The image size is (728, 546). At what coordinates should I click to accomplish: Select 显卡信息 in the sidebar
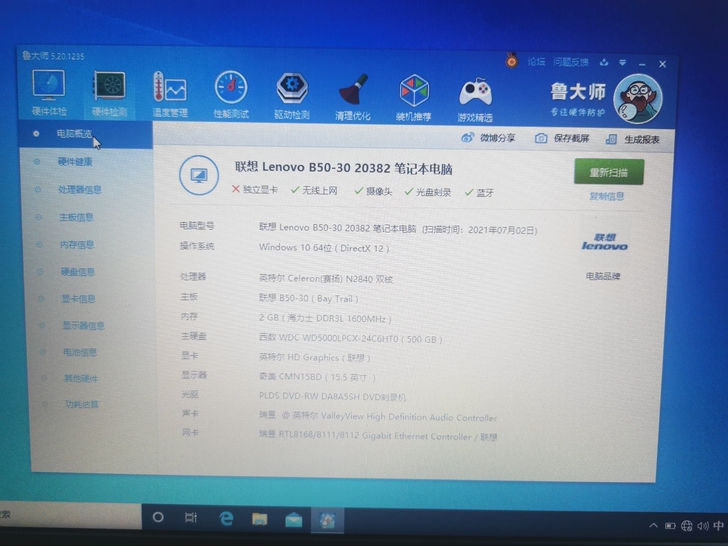coord(78,299)
